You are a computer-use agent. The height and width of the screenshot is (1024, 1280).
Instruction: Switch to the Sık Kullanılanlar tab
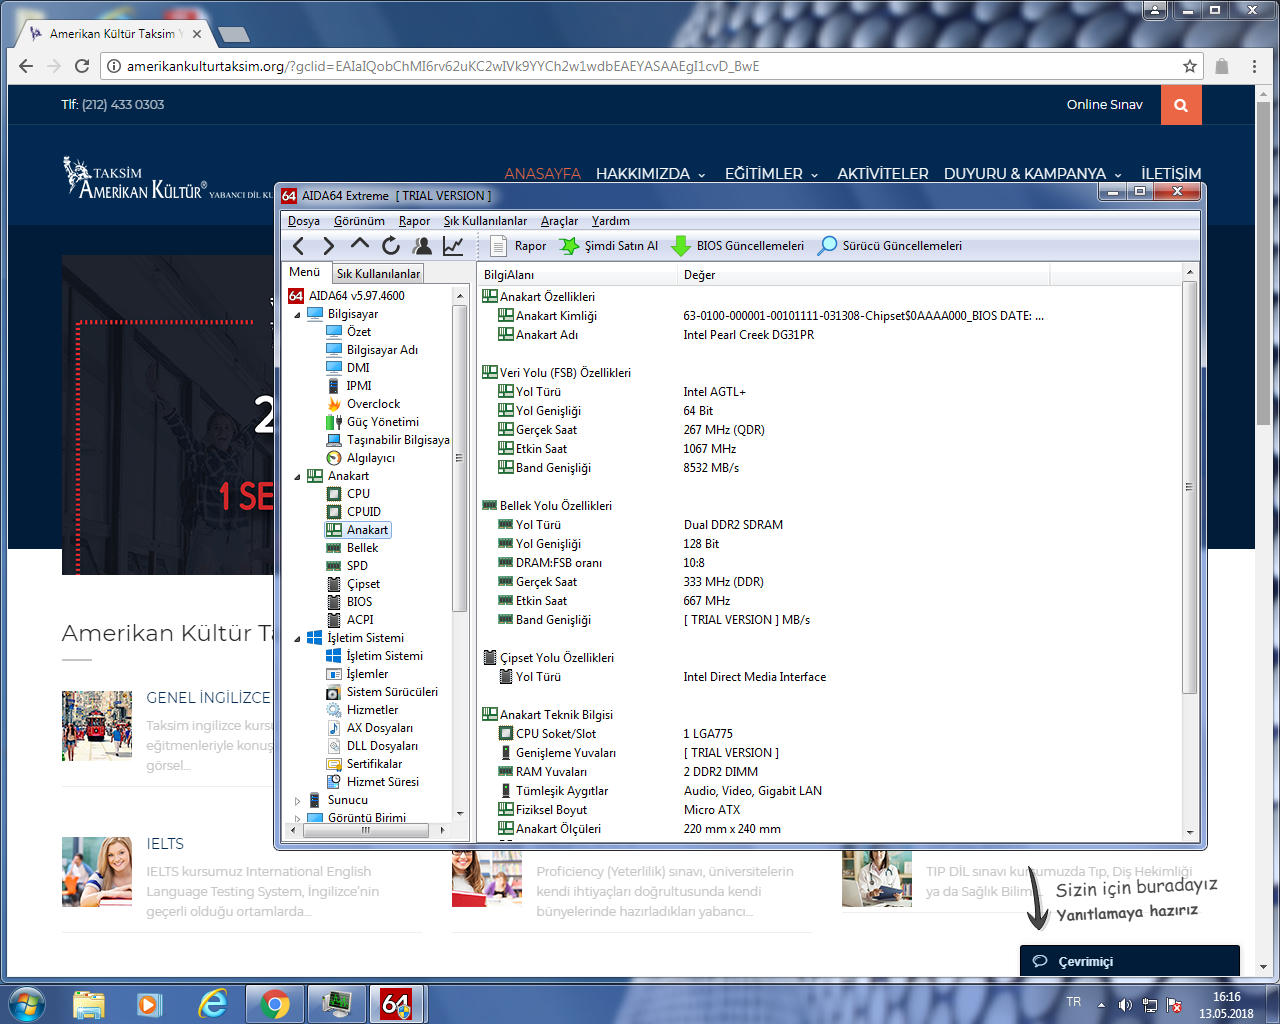(x=378, y=274)
